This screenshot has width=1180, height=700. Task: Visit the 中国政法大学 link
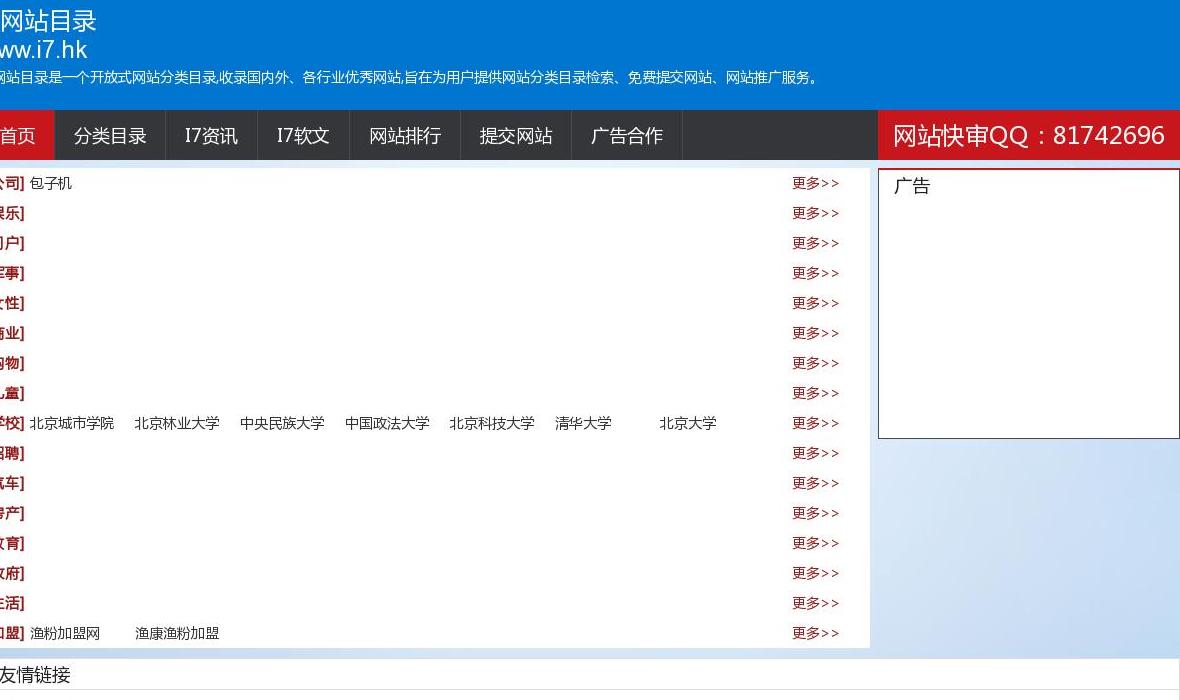387,424
